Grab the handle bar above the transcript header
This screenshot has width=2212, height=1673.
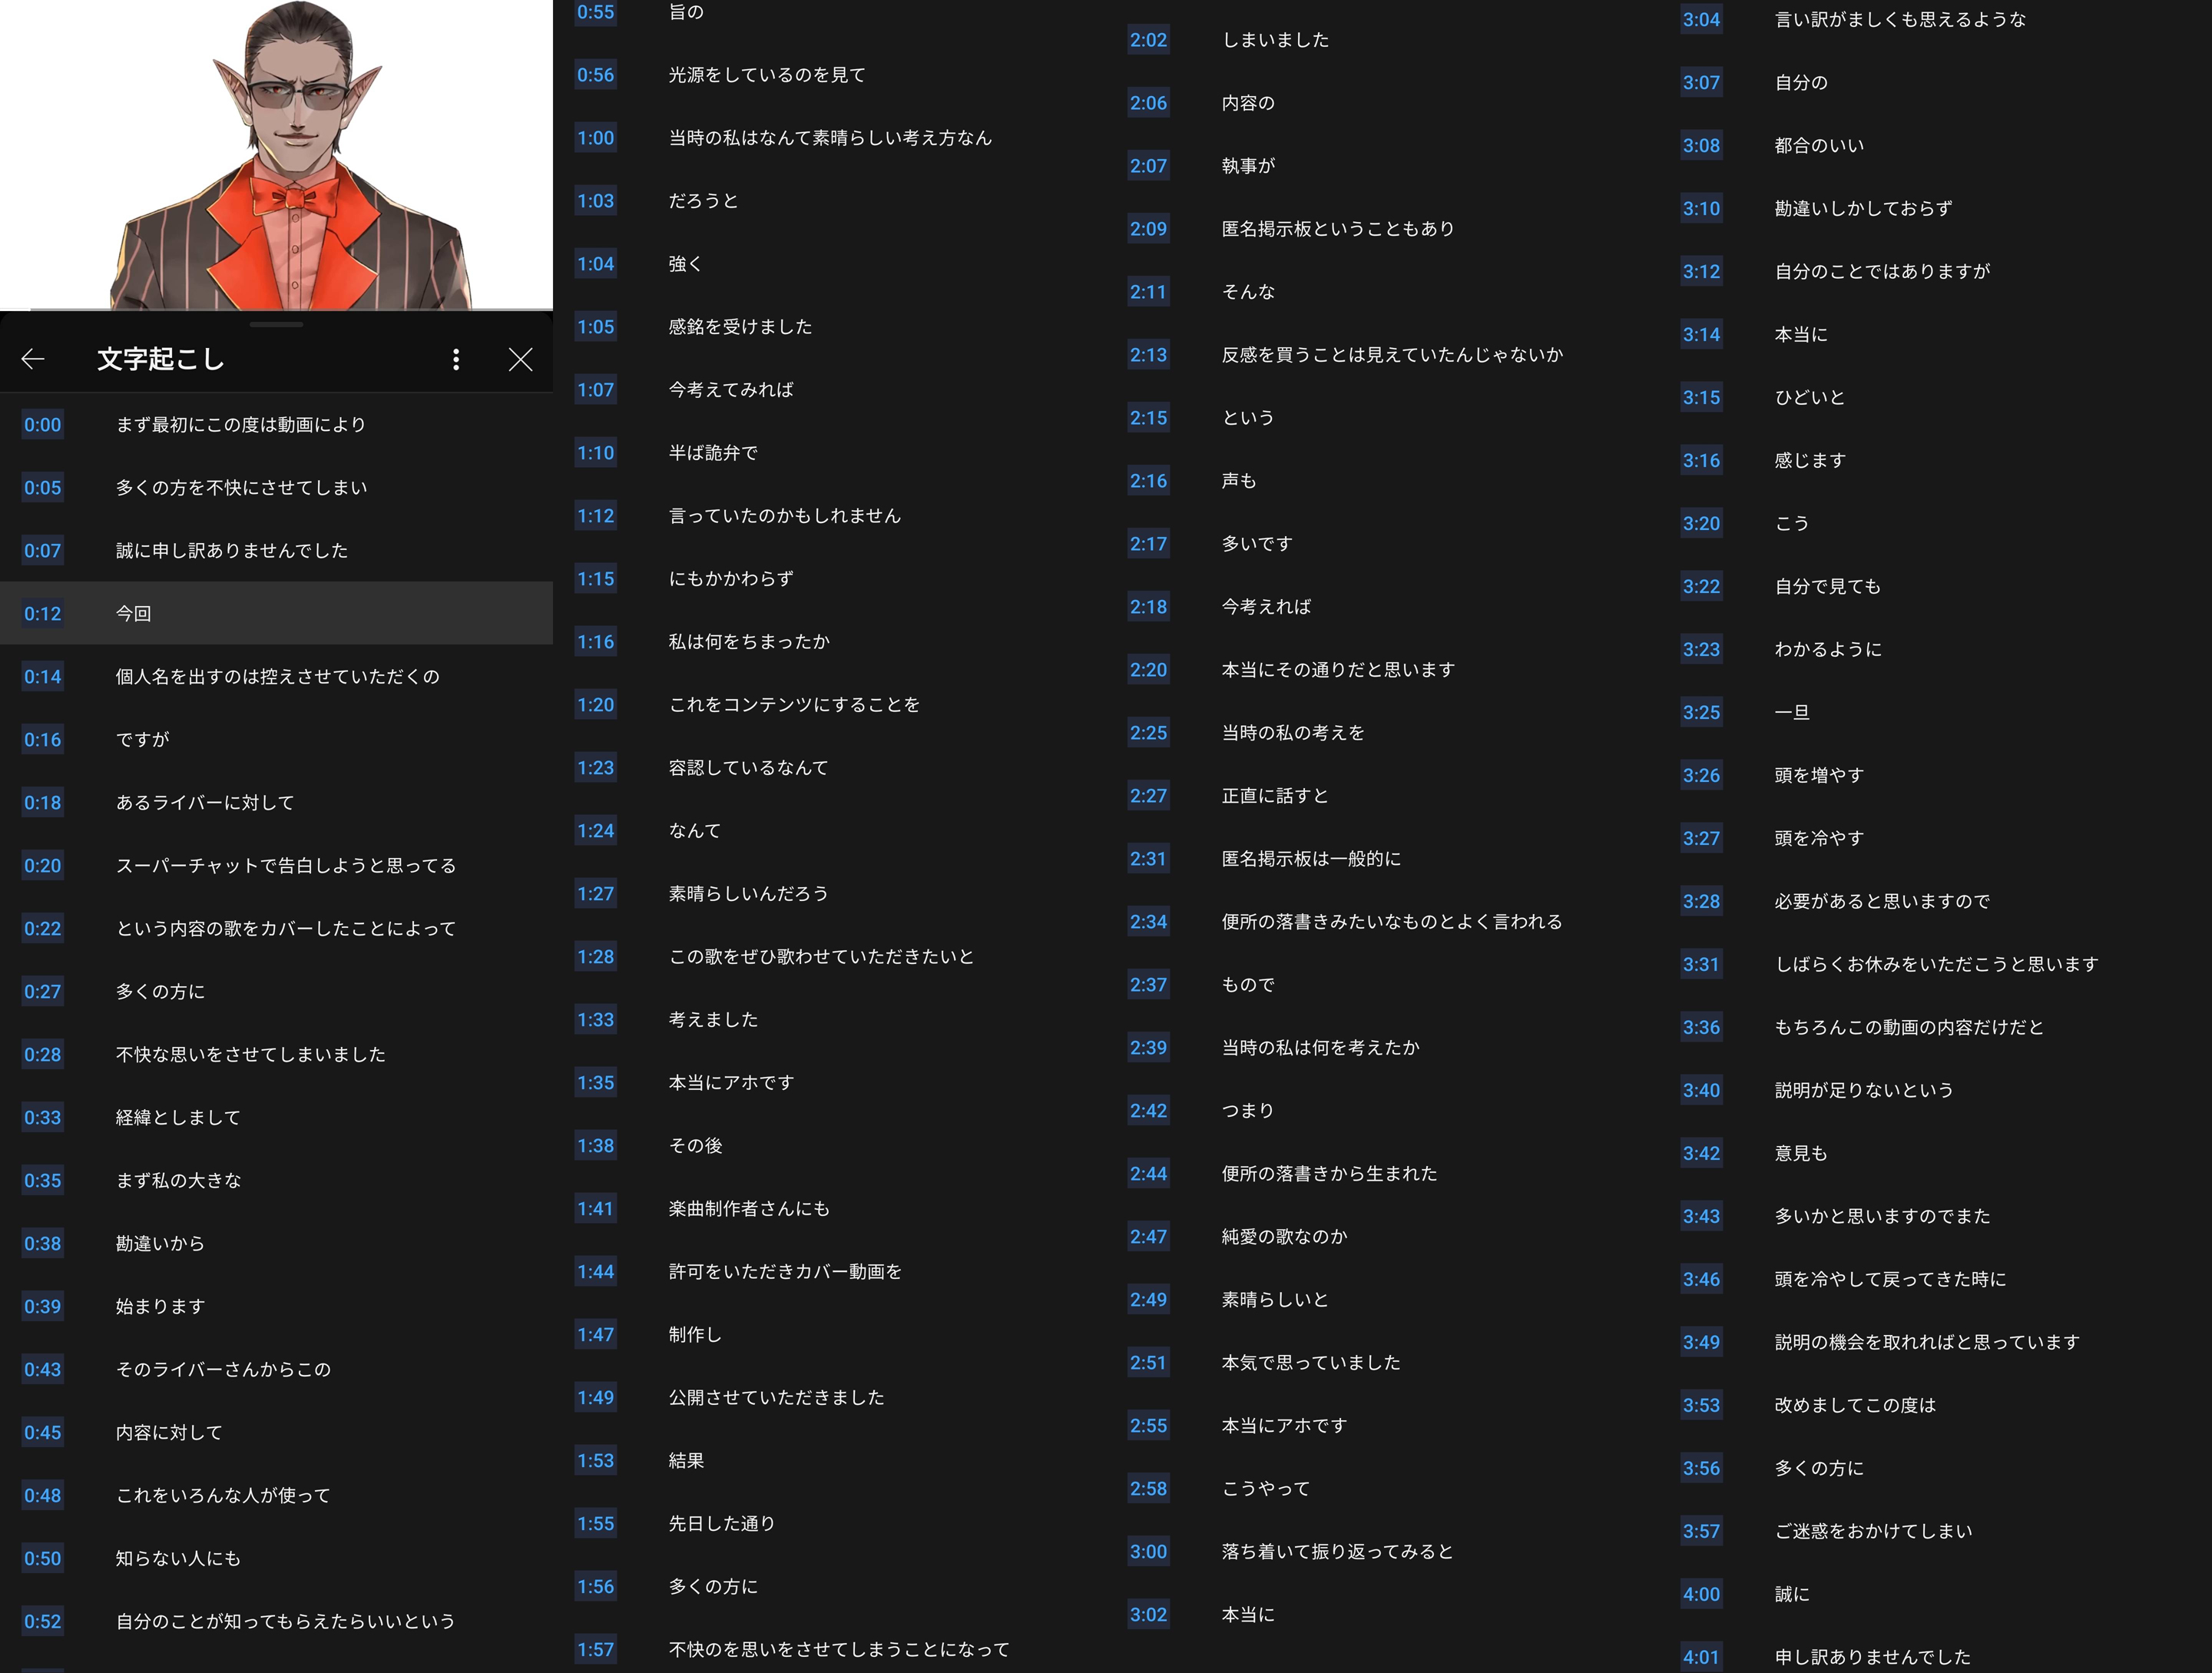pos(276,324)
